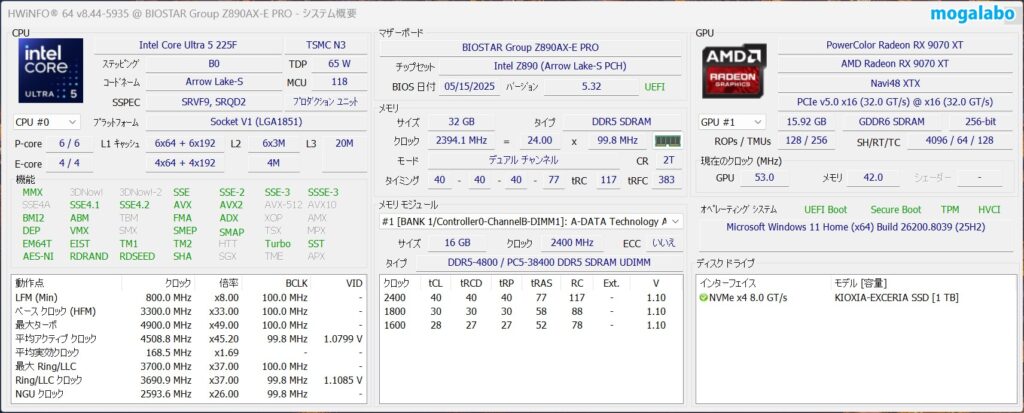
Task: Click the TSMC N3 process field
Action: tap(325, 45)
